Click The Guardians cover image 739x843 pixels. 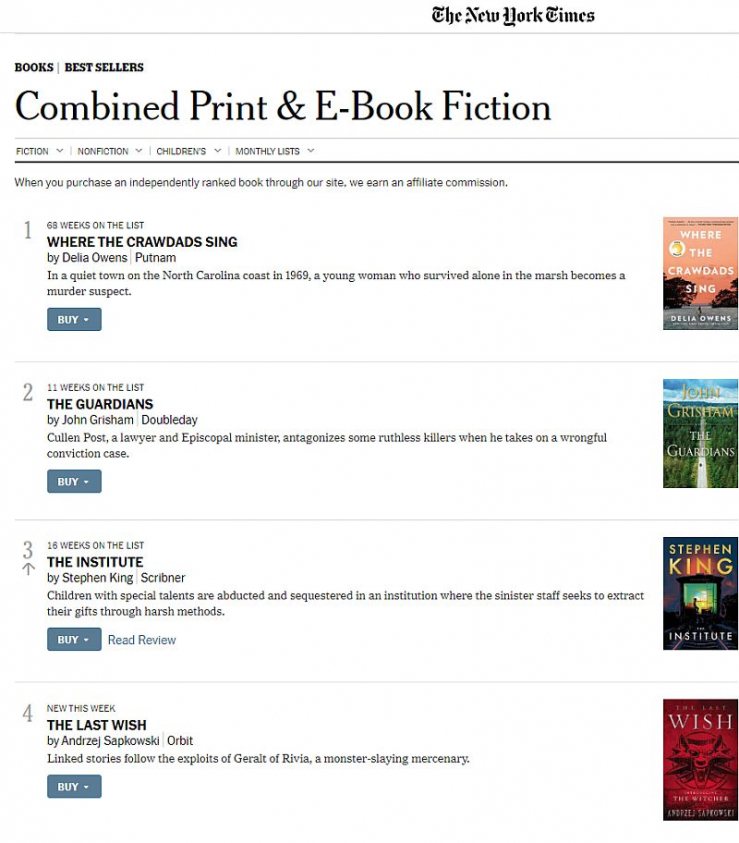pyautogui.click(x=699, y=432)
